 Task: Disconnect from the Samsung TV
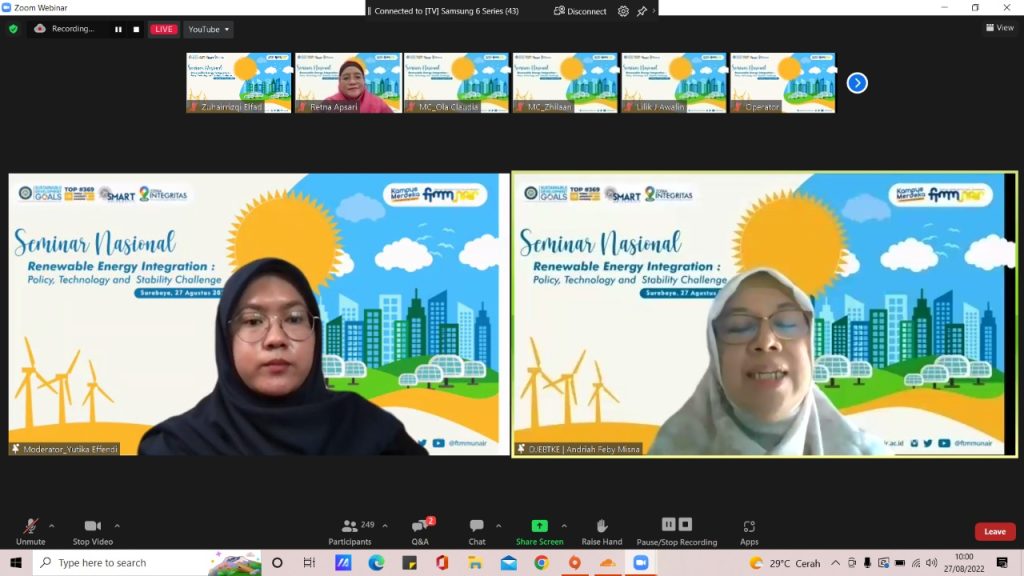point(580,11)
